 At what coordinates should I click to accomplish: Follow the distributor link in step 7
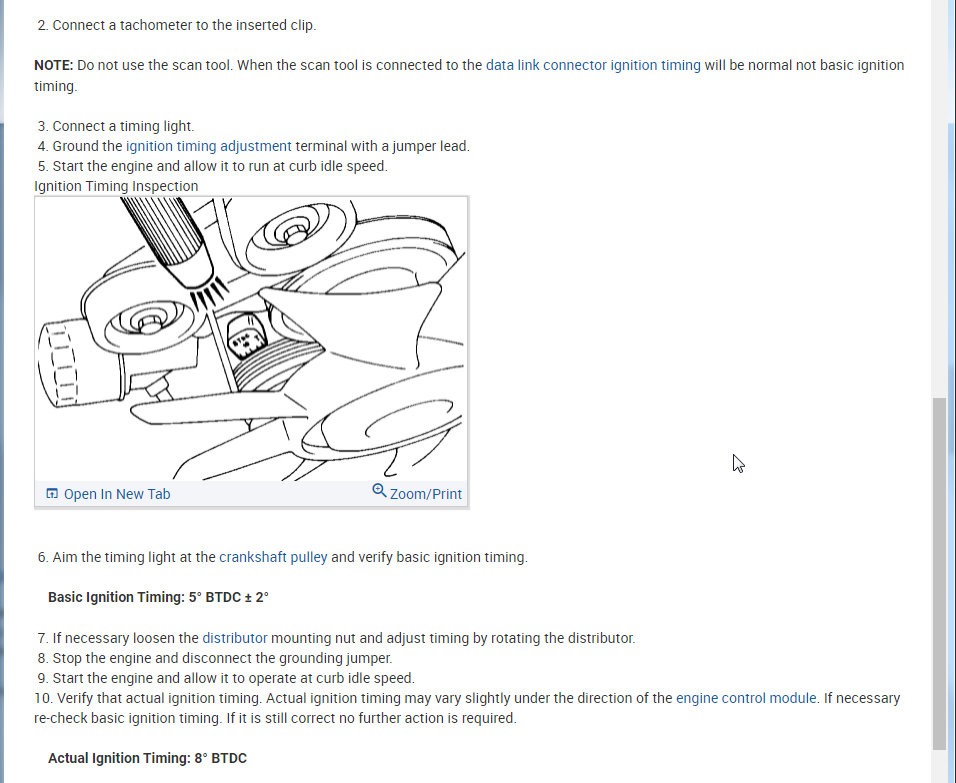[x=235, y=638]
